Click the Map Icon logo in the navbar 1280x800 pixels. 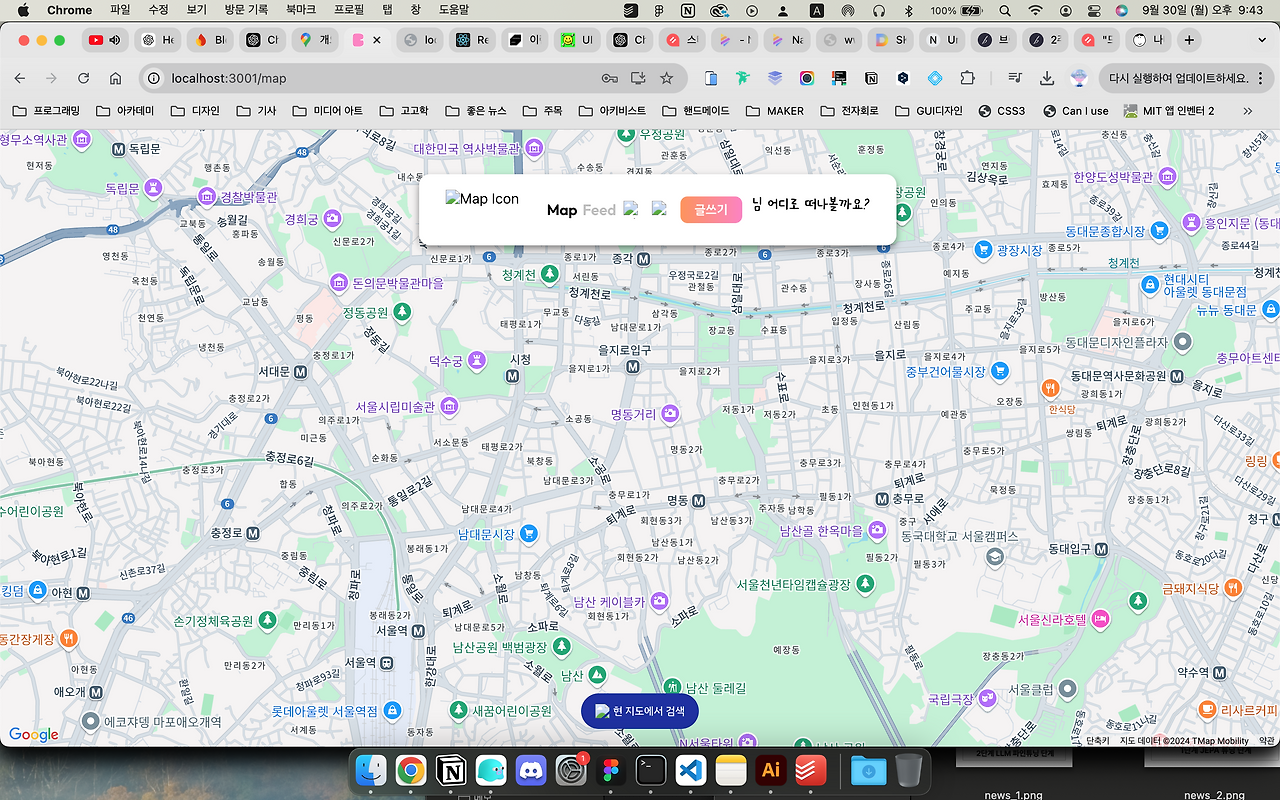tap(482, 199)
